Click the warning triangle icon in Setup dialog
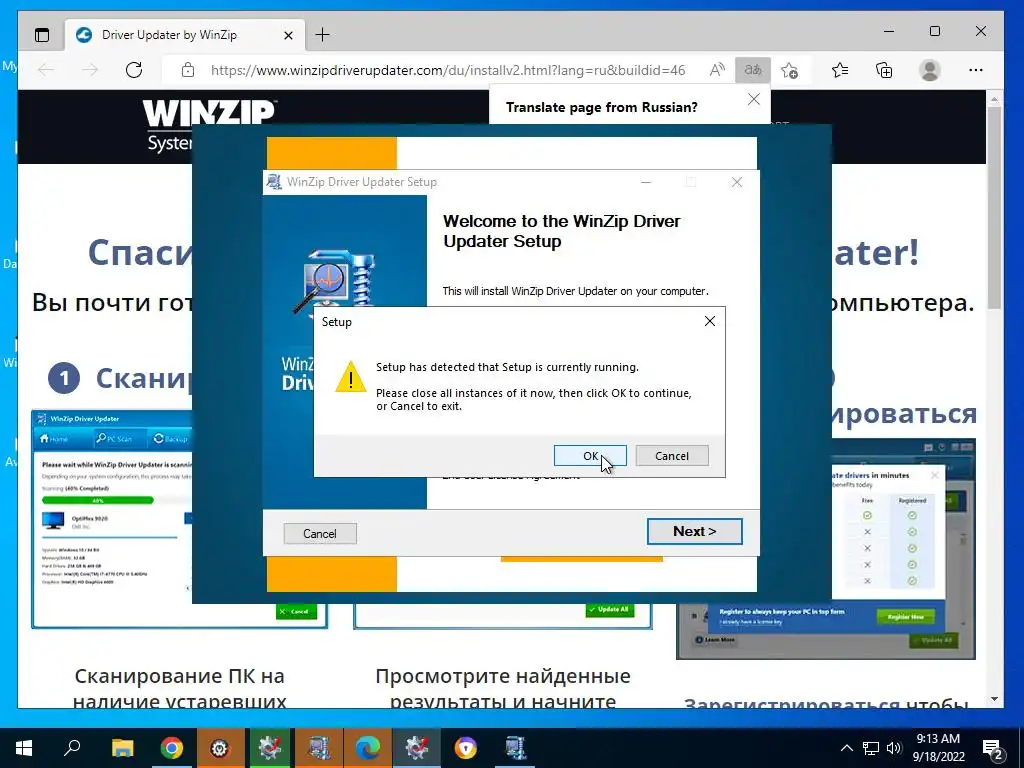 pos(351,377)
